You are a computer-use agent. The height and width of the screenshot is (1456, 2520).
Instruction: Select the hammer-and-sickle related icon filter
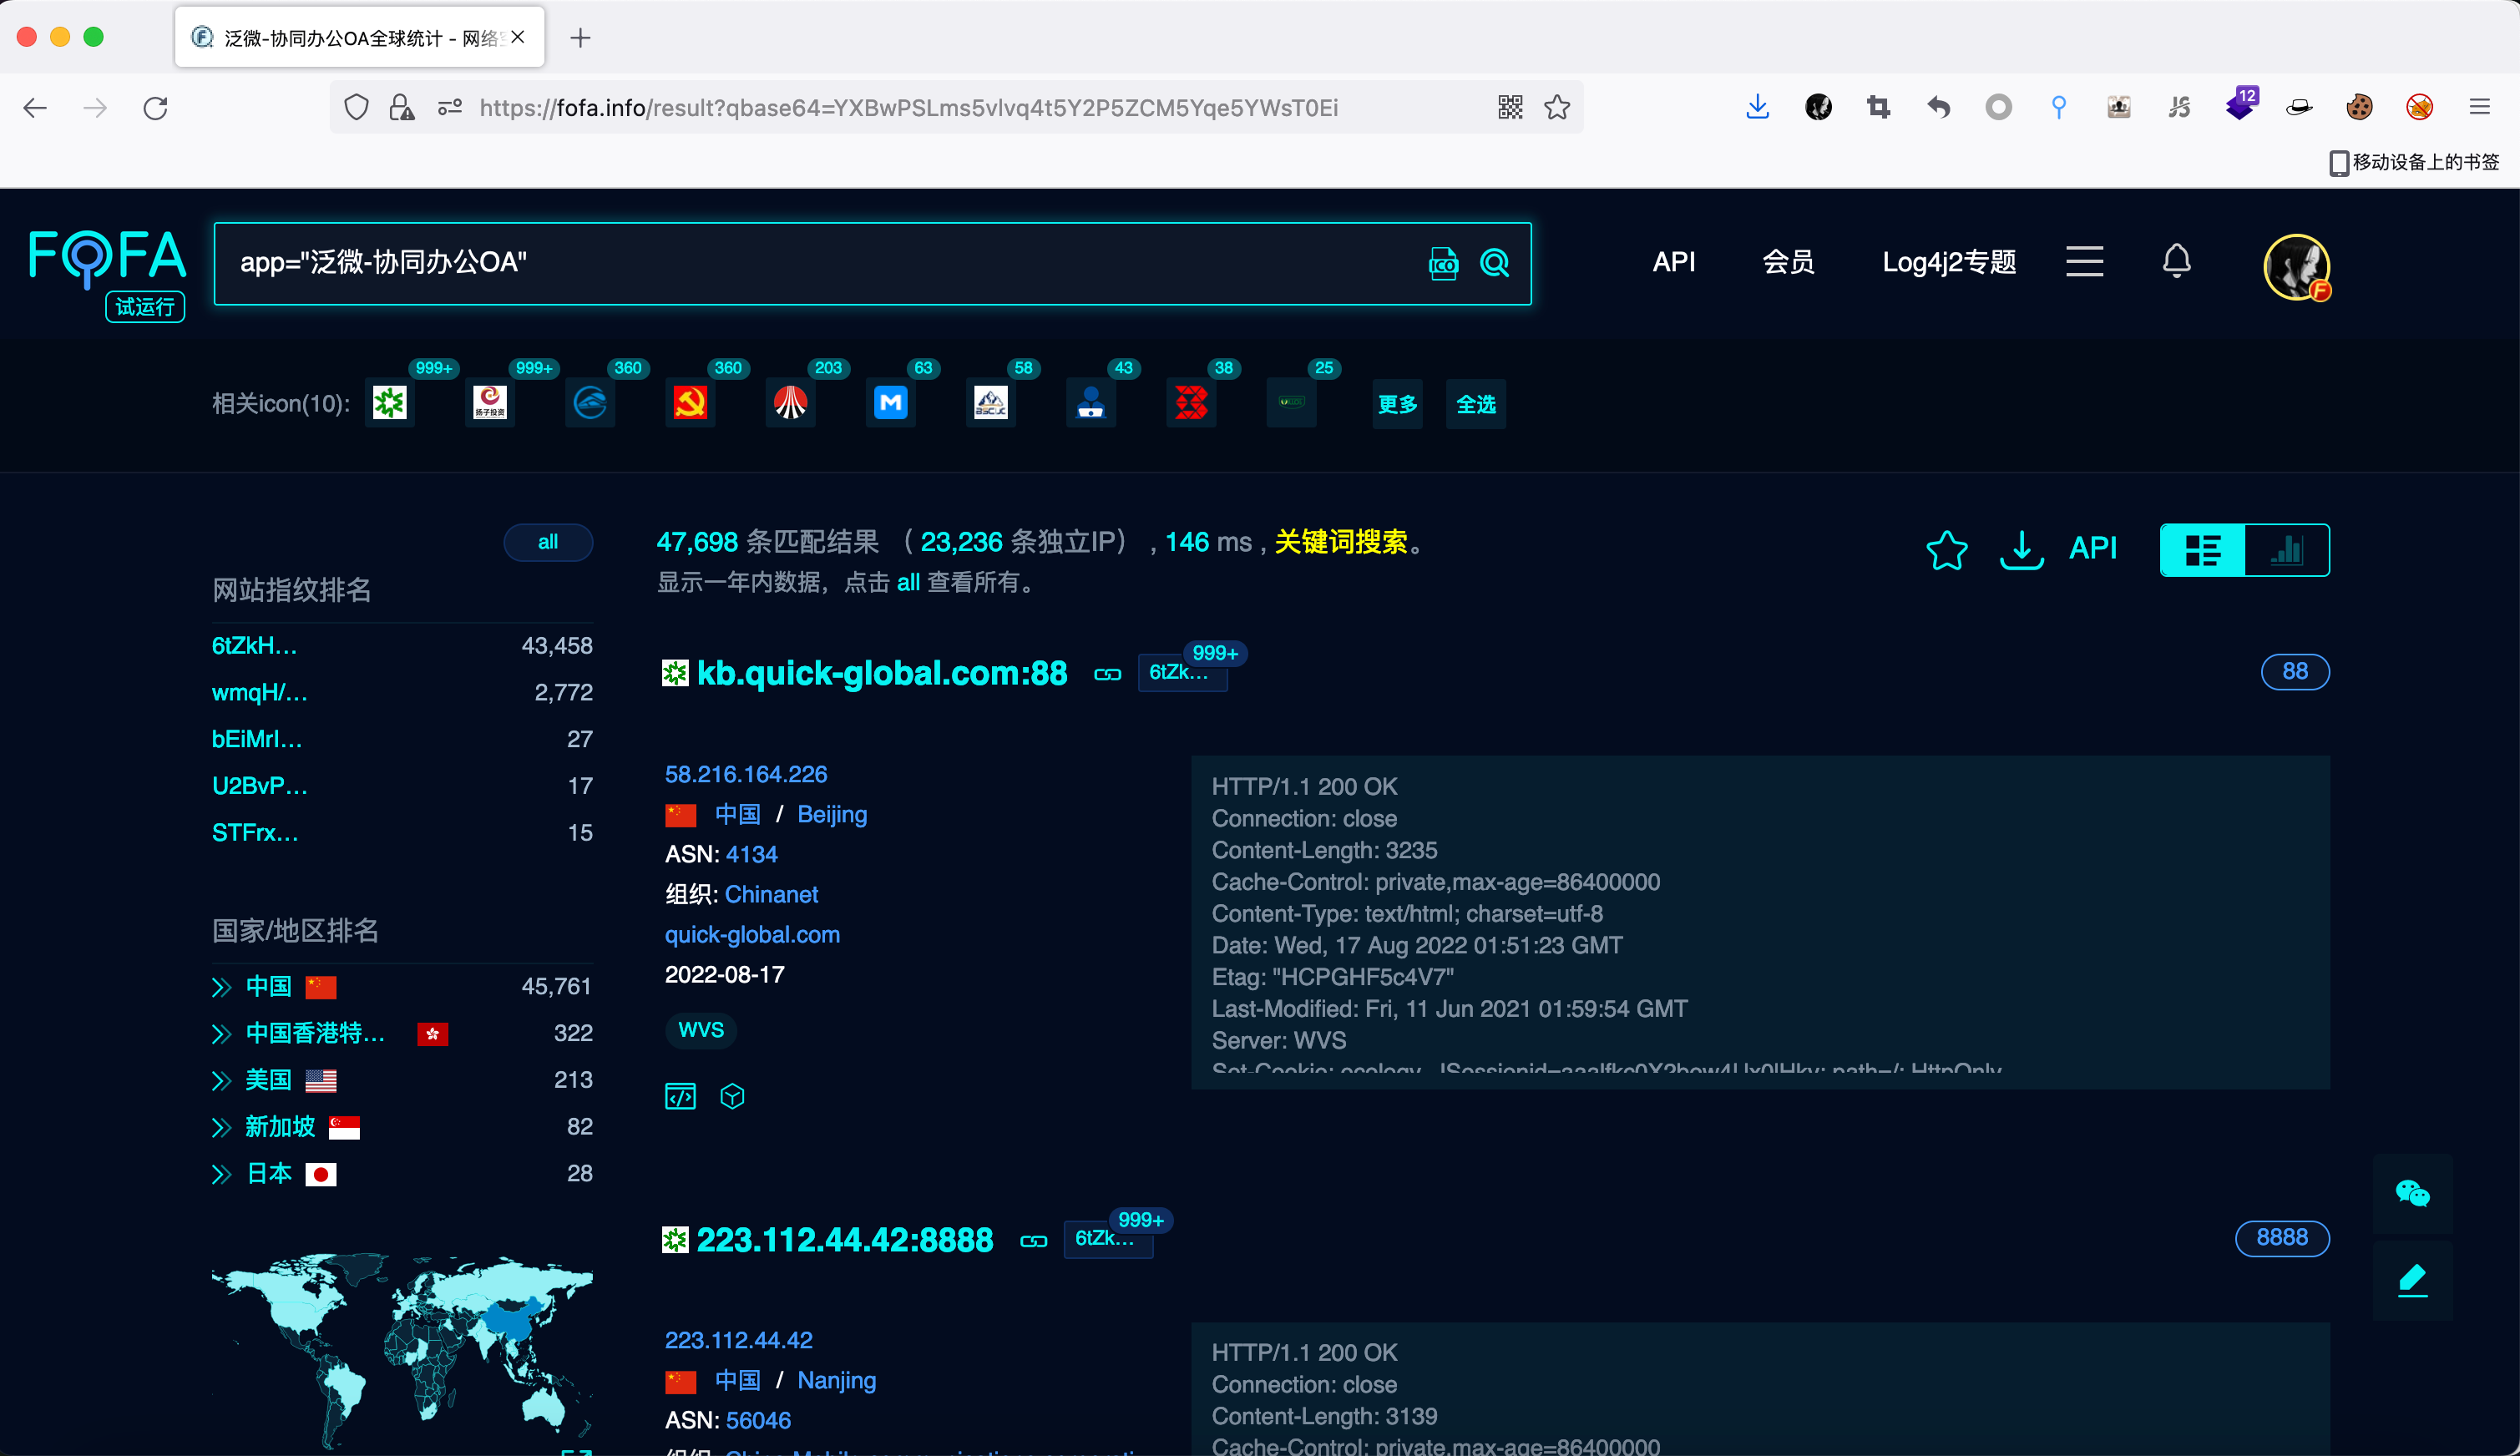690,403
